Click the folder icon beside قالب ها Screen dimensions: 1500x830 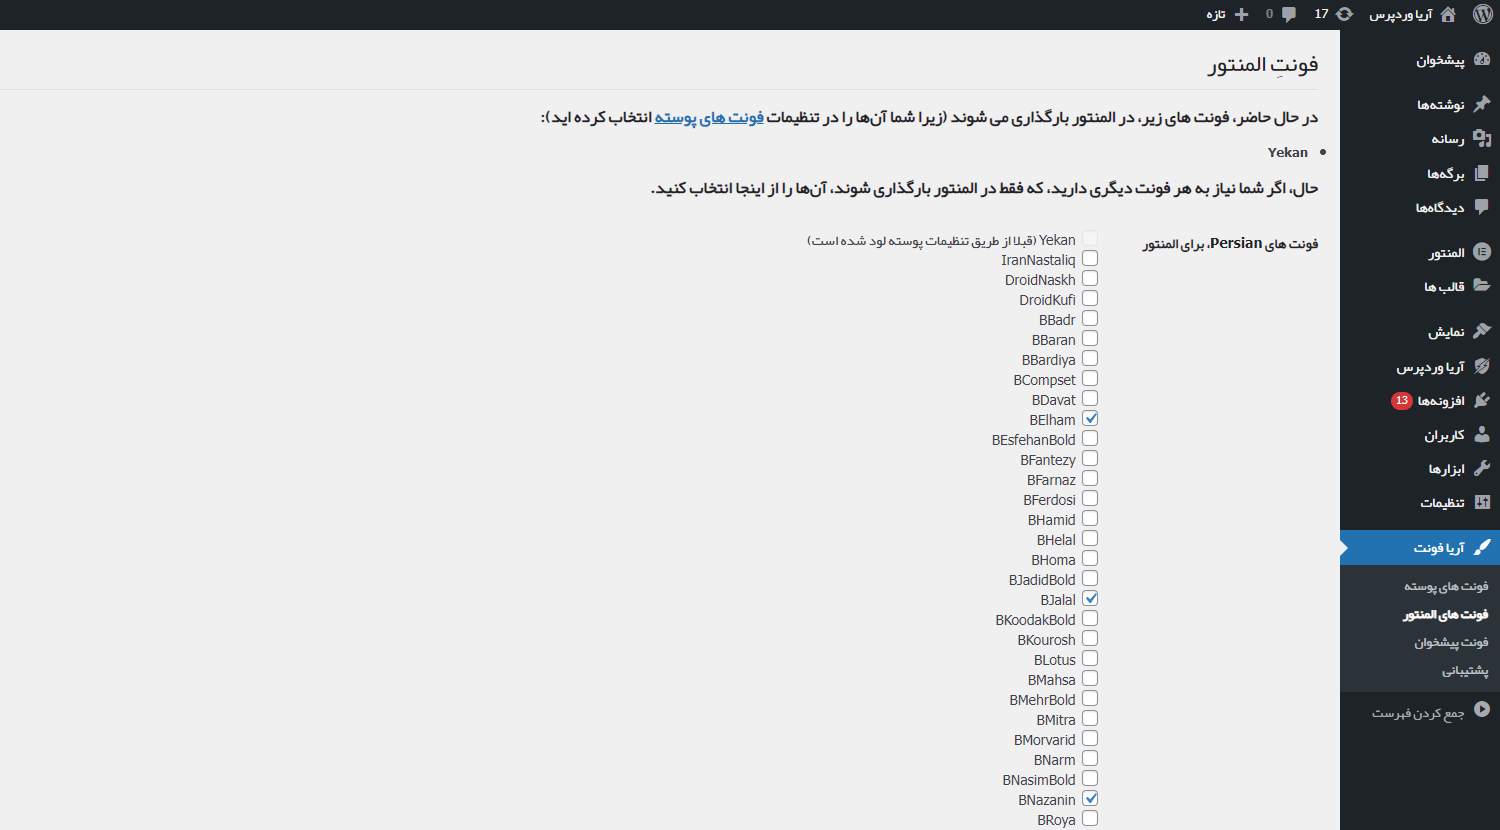click(1481, 286)
